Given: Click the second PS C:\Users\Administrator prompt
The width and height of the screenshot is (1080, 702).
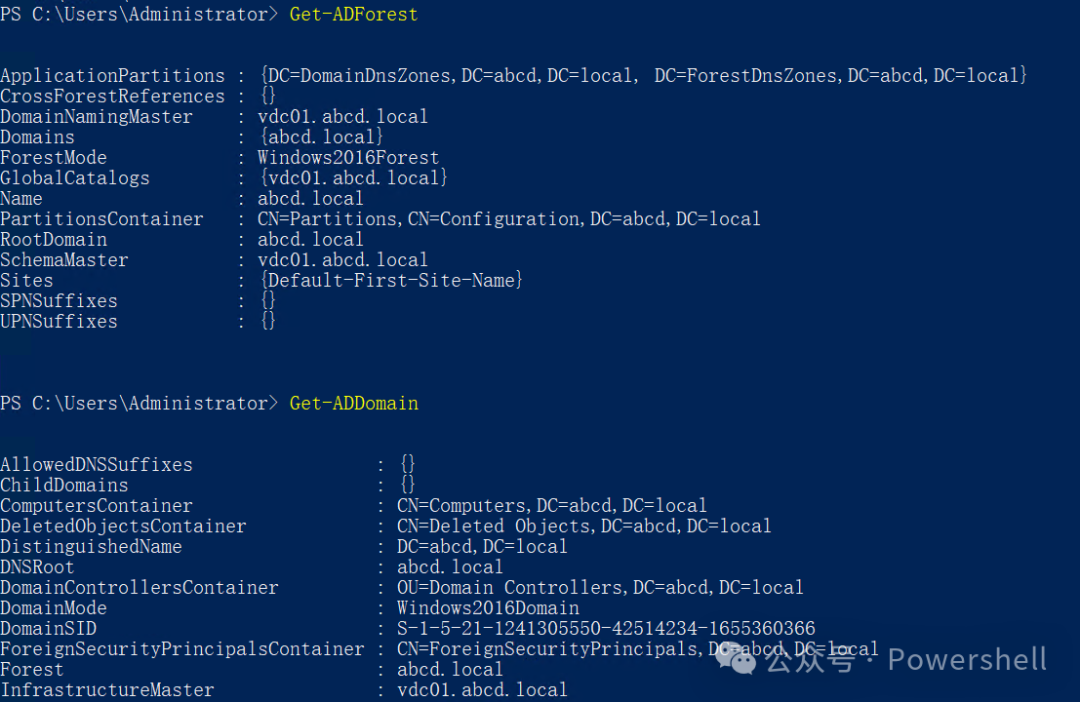Looking at the screenshot, I should tap(138, 404).
